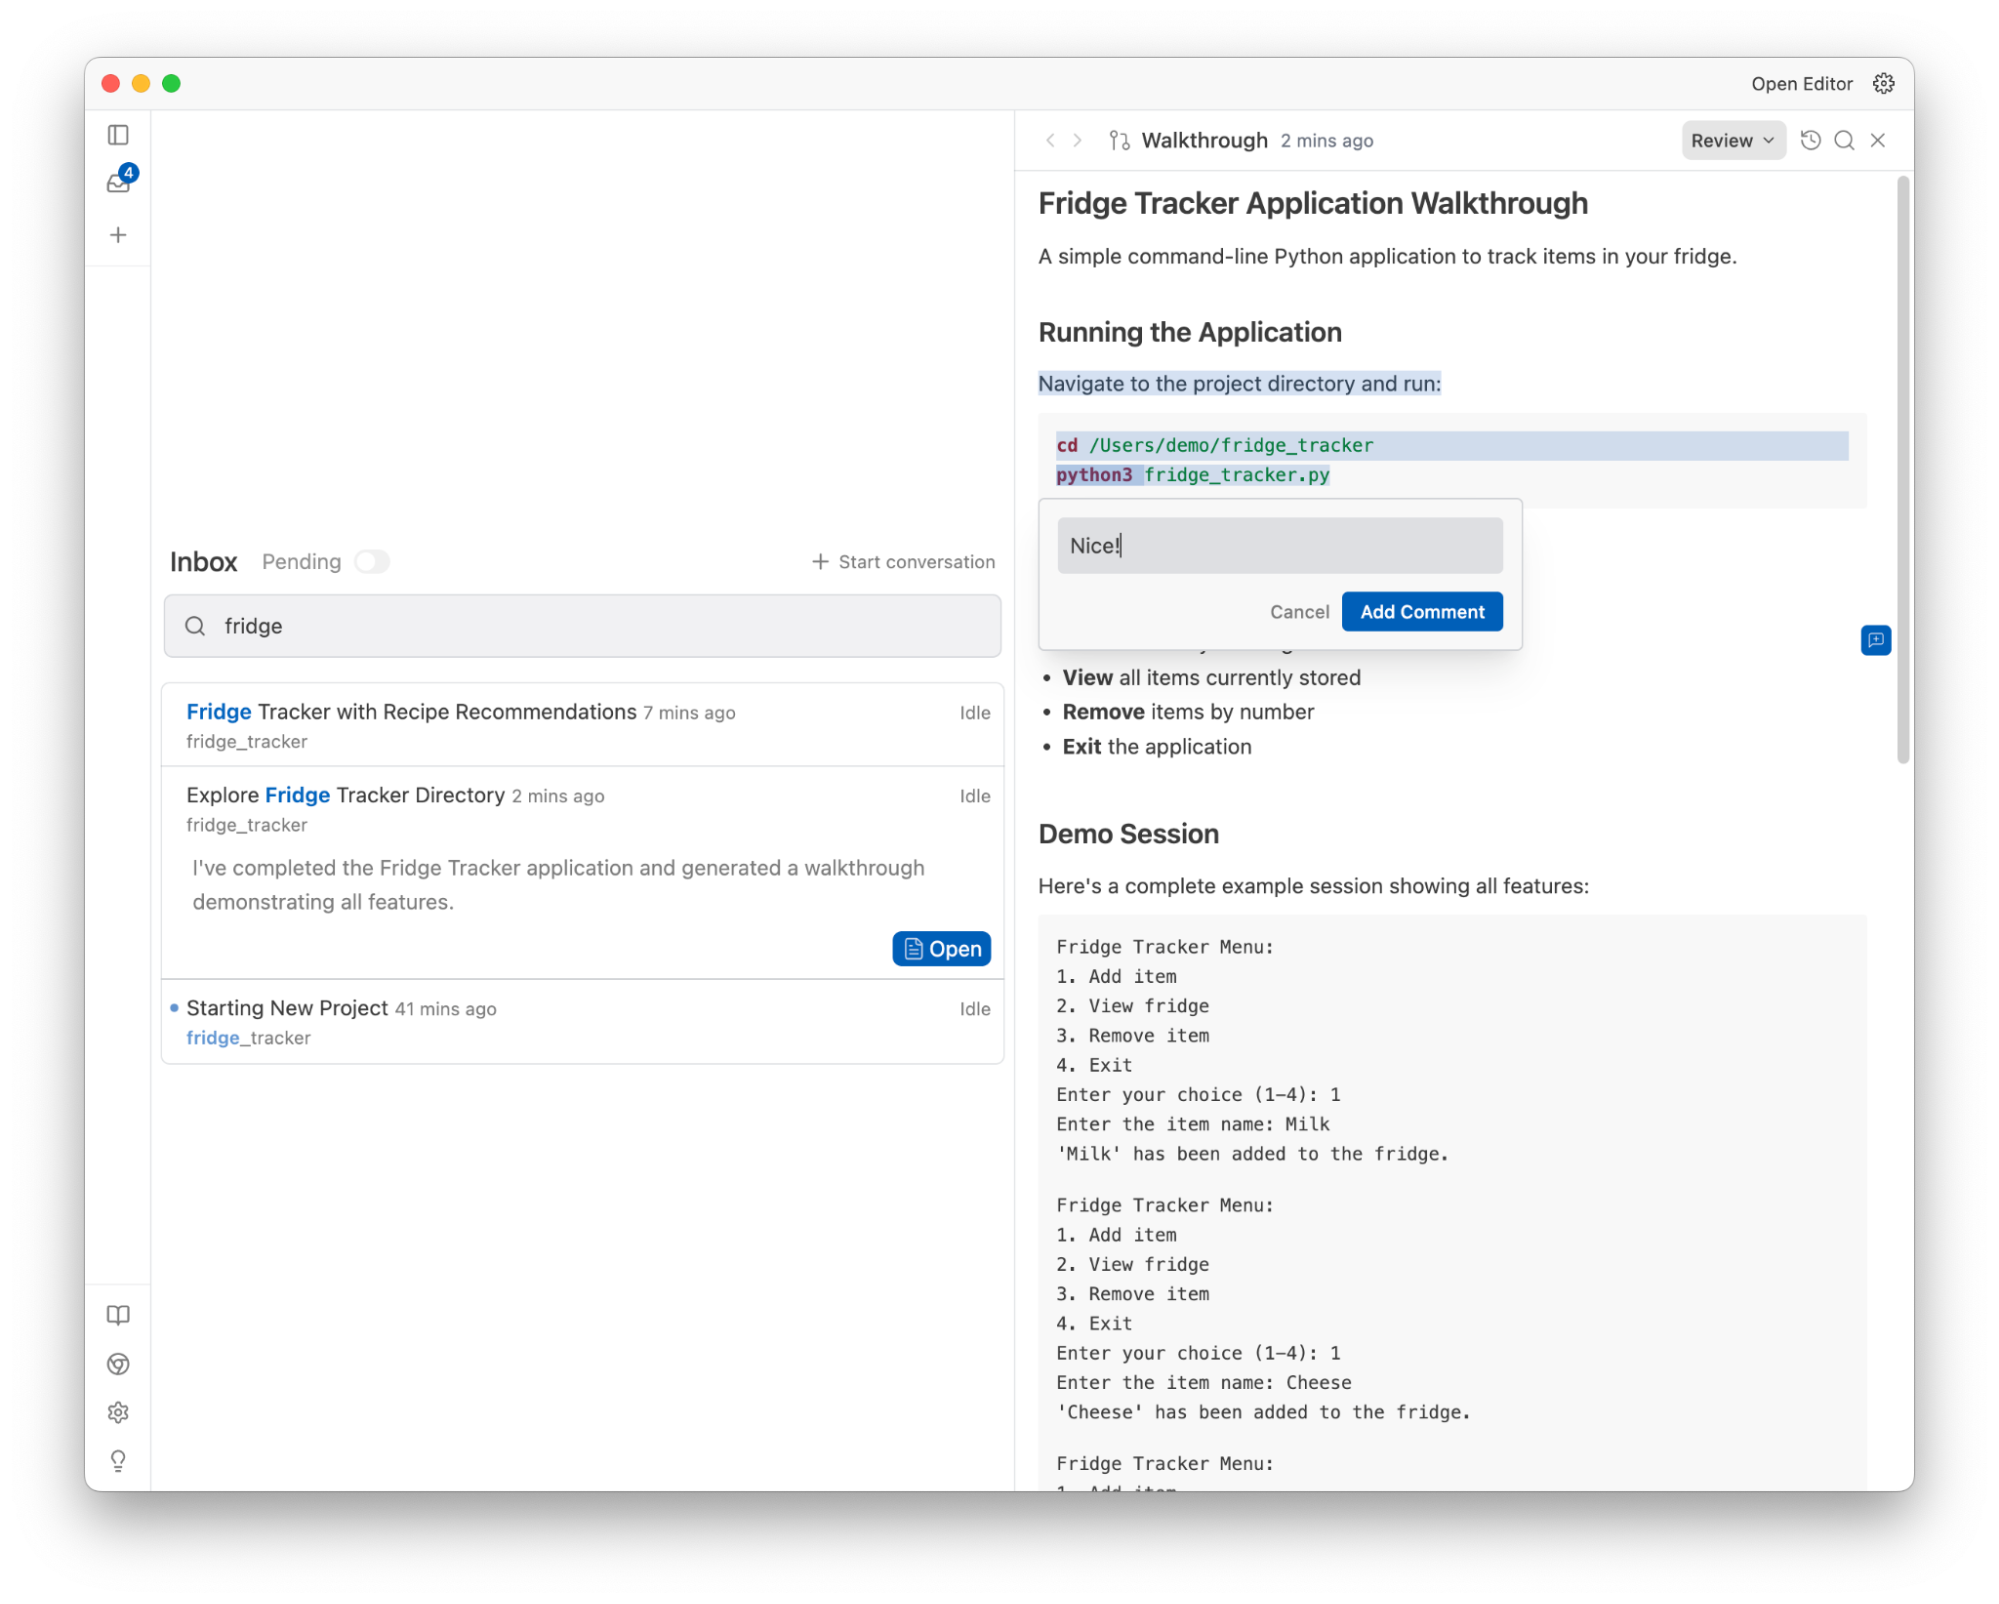Click the walkthrough vertical scrollbar
Image resolution: width=1999 pixels, height=1604 pixels.
pyautogui.click(x=1903, y=470)
